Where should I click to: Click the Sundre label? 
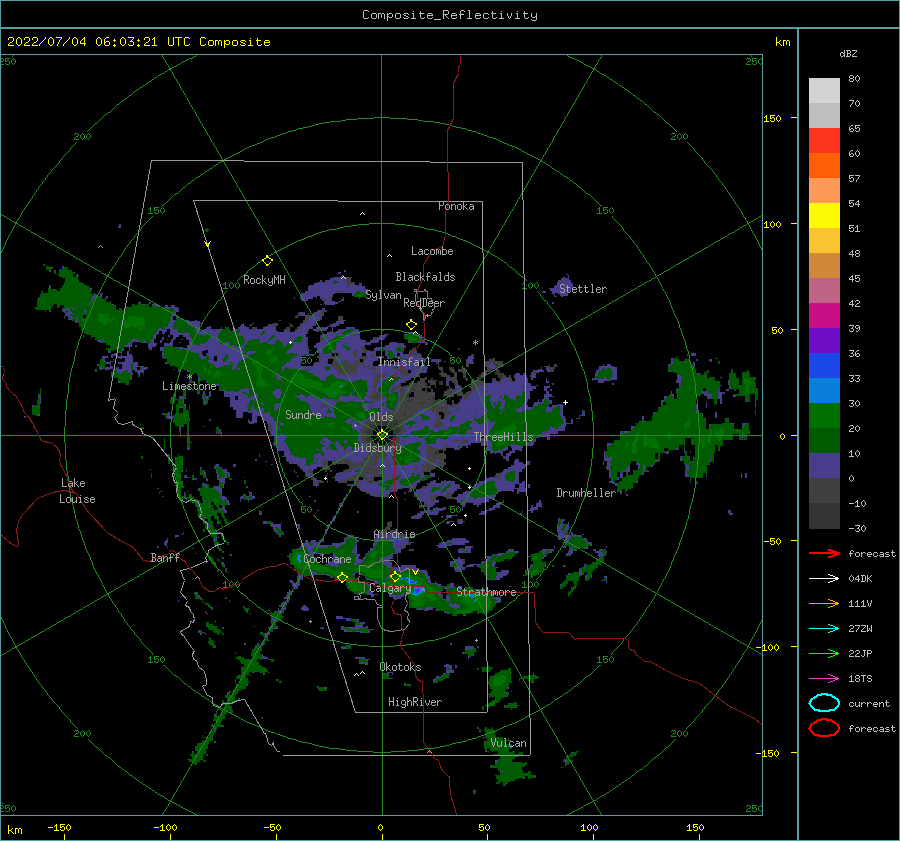tap(303, 414)
